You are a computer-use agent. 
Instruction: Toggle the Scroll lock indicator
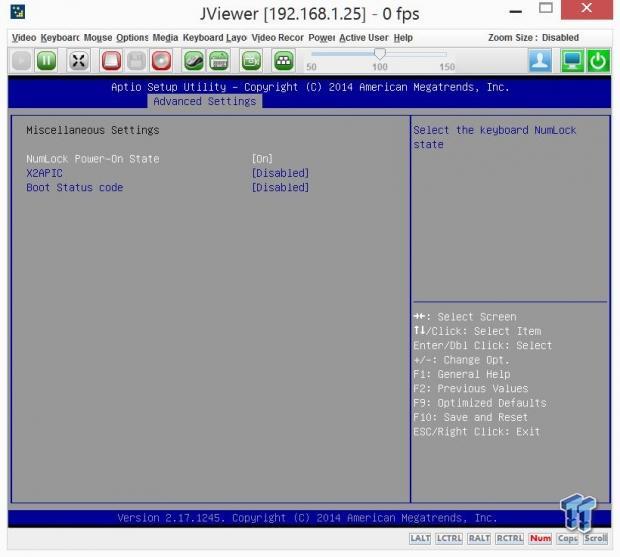[595, 538]
